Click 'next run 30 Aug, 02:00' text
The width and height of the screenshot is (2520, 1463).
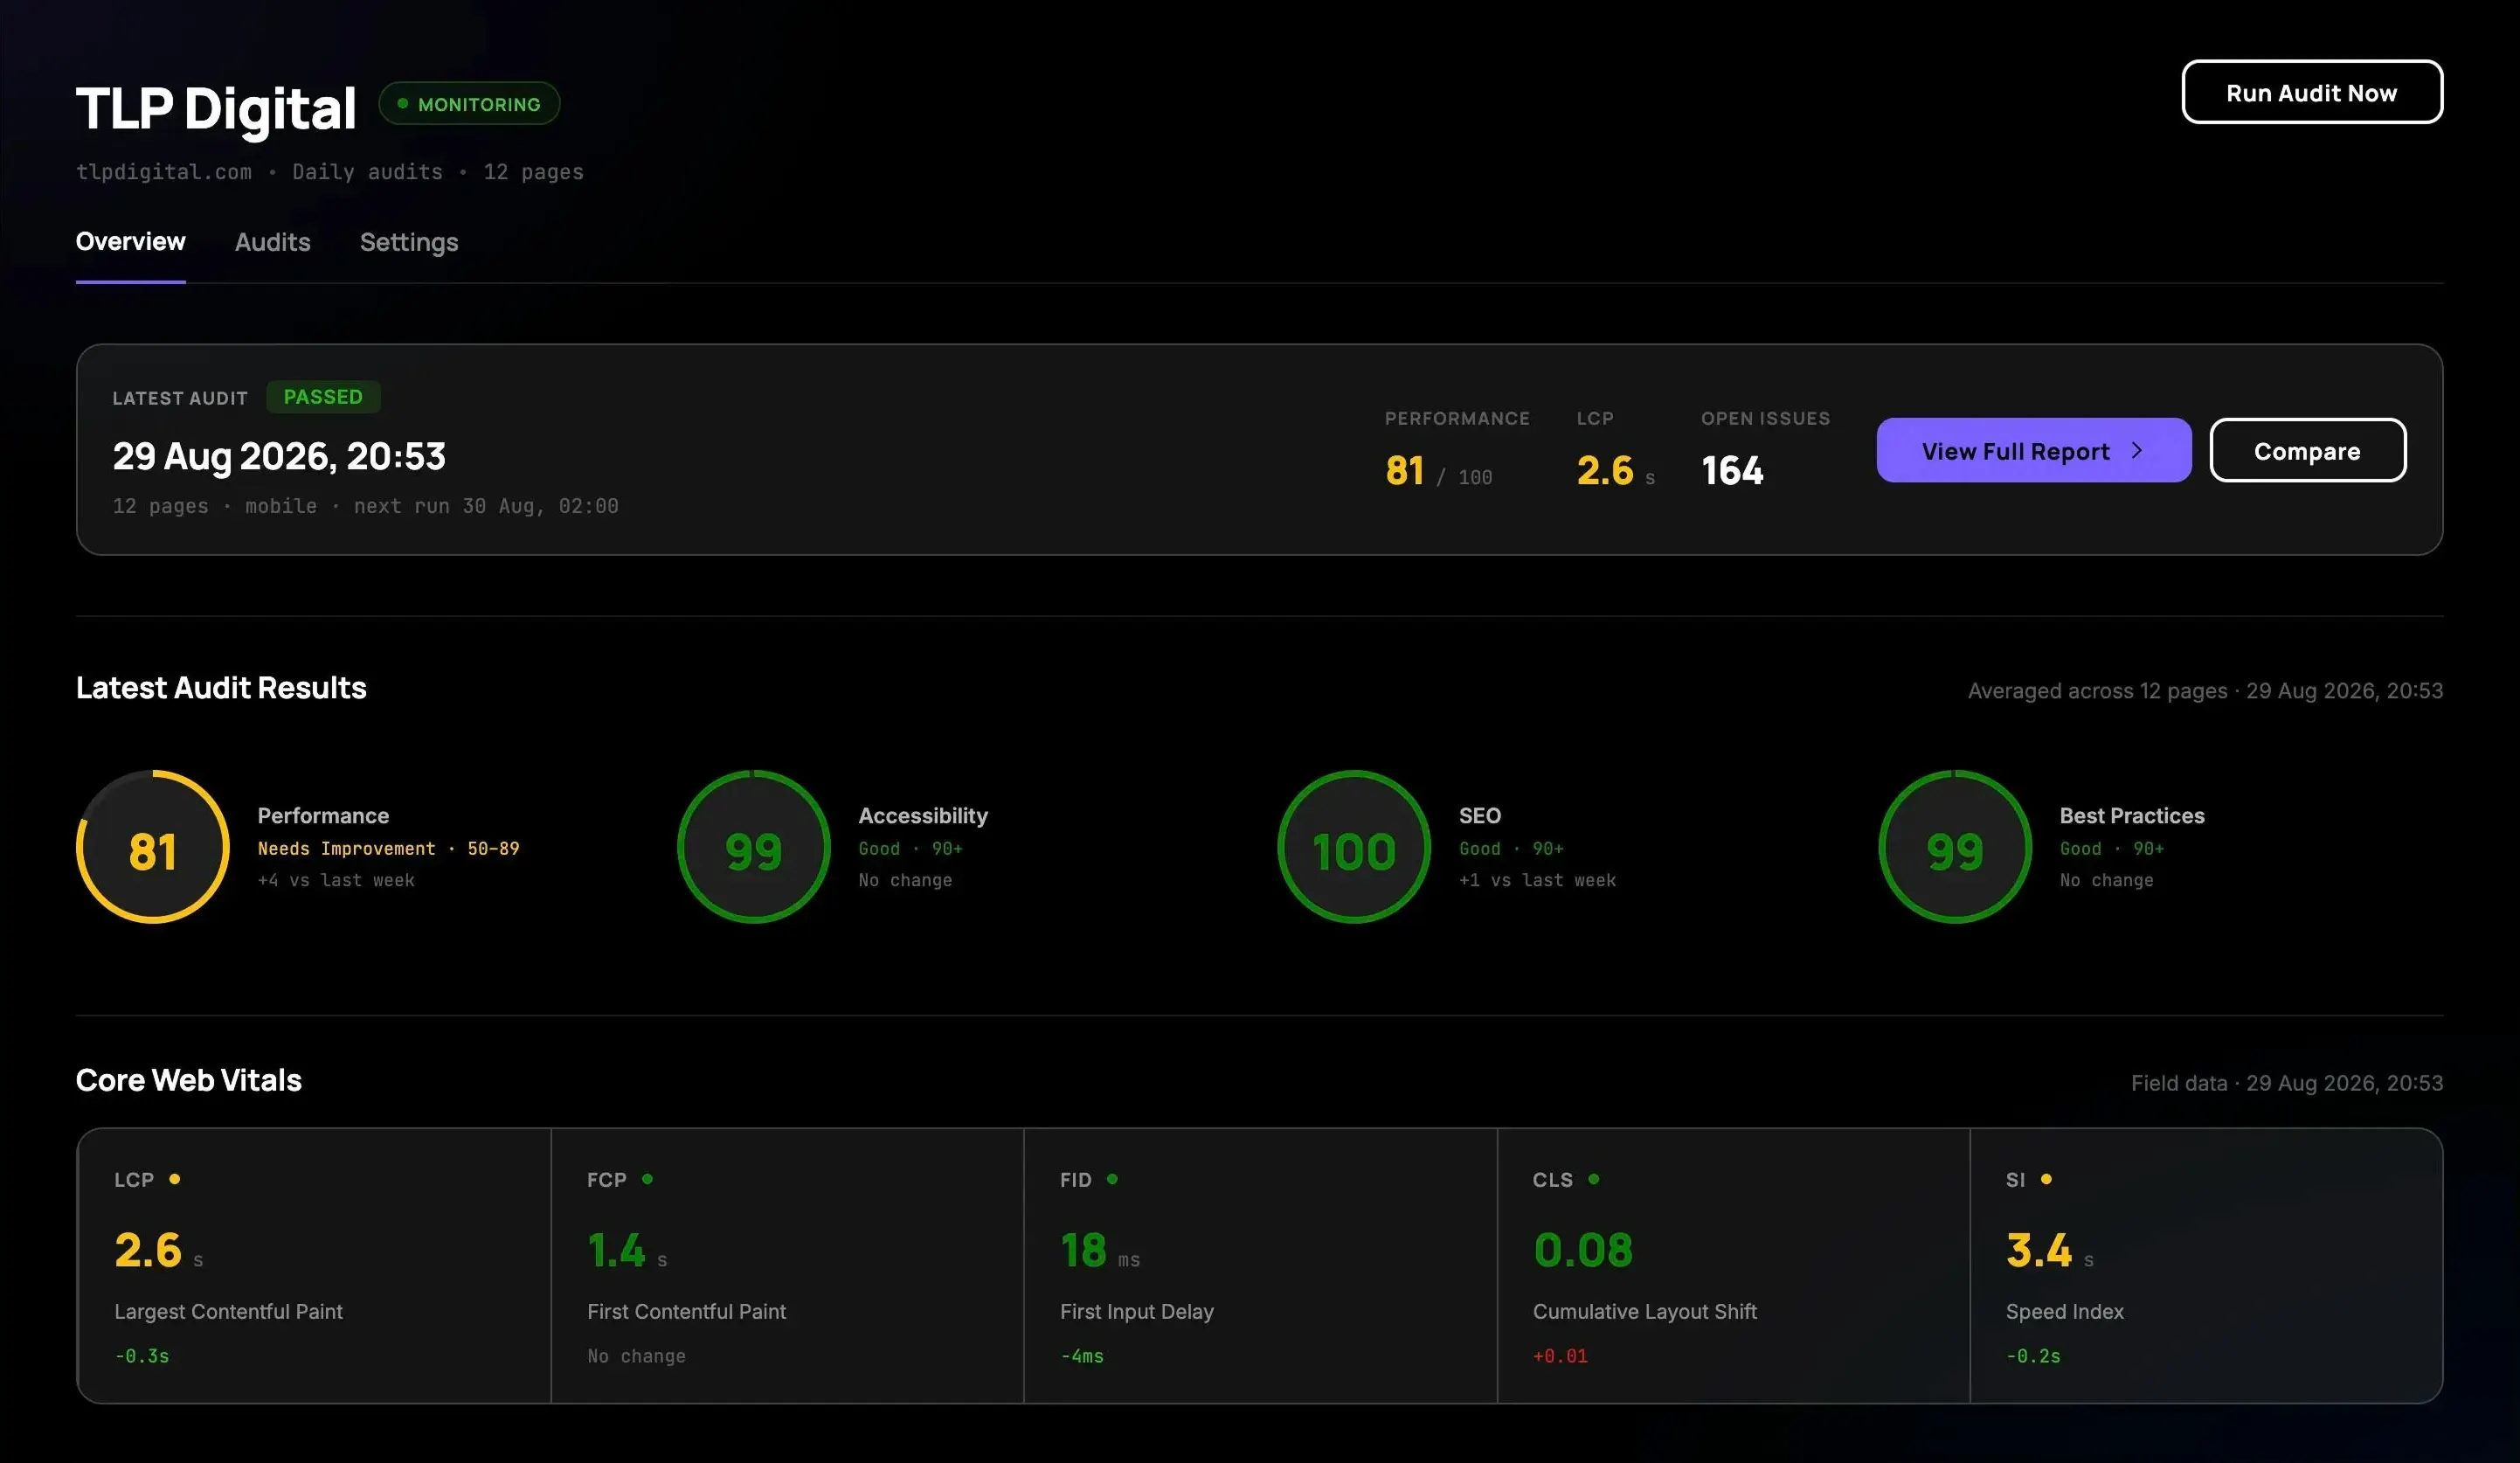(x=486, y=506)
